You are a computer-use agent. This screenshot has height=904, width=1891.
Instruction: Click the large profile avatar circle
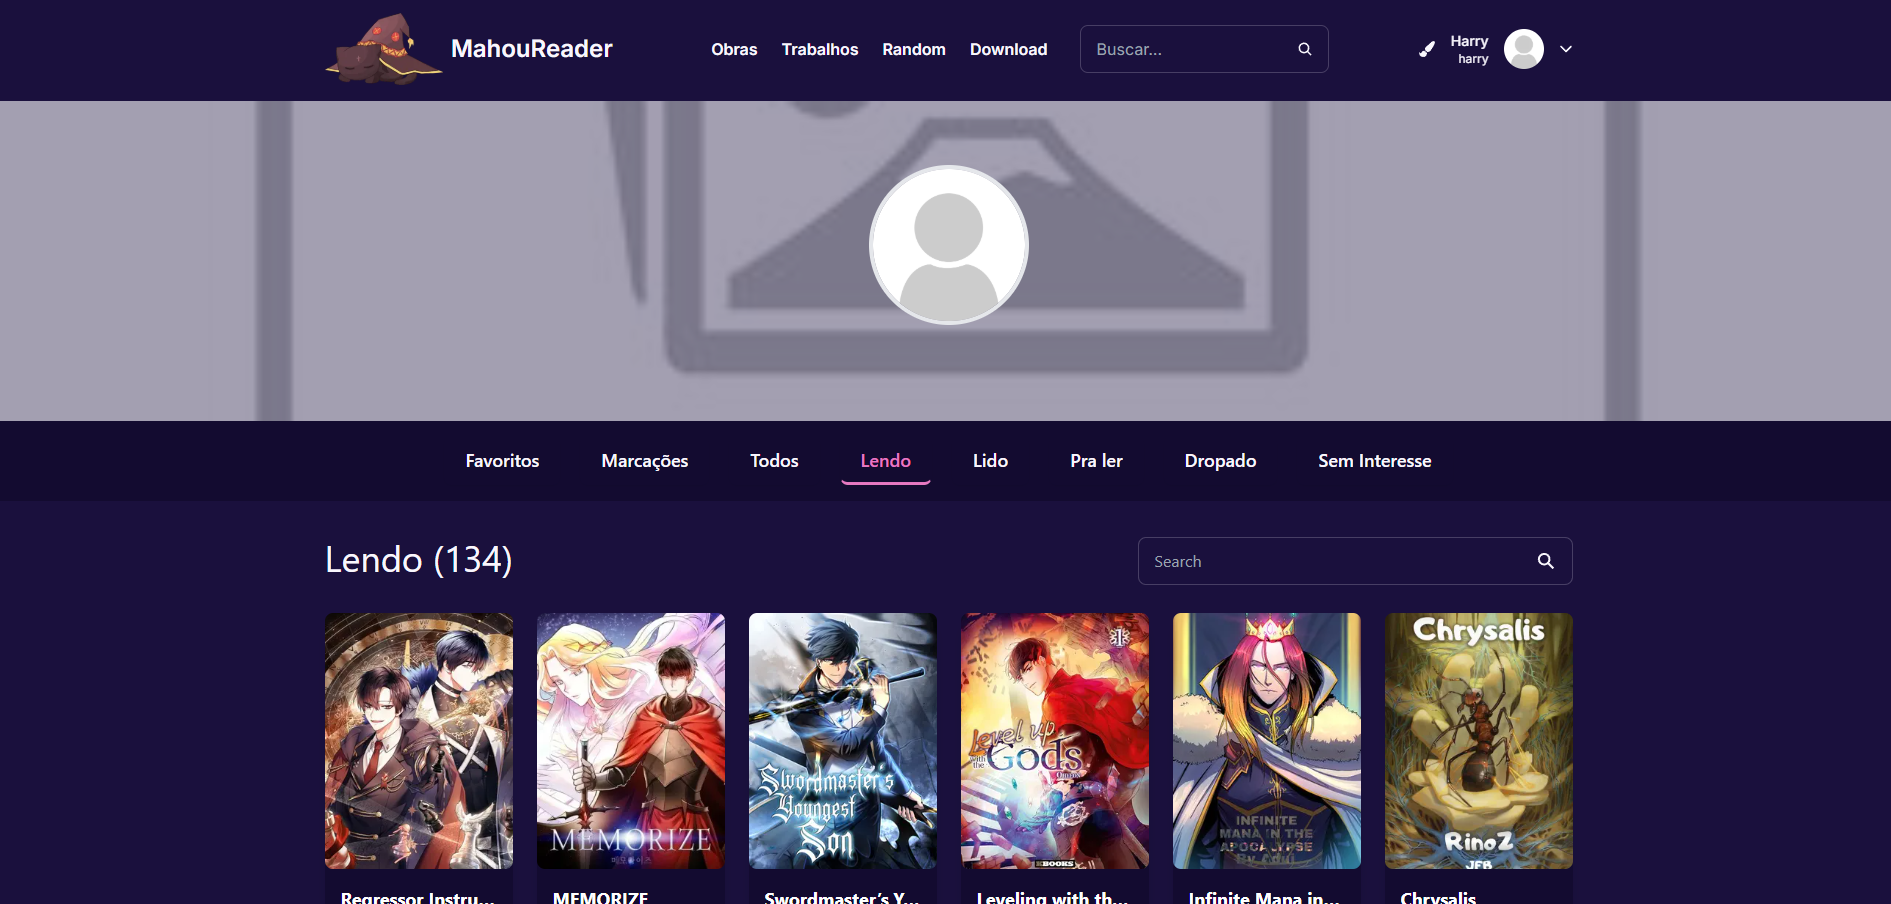click(948, 245)
